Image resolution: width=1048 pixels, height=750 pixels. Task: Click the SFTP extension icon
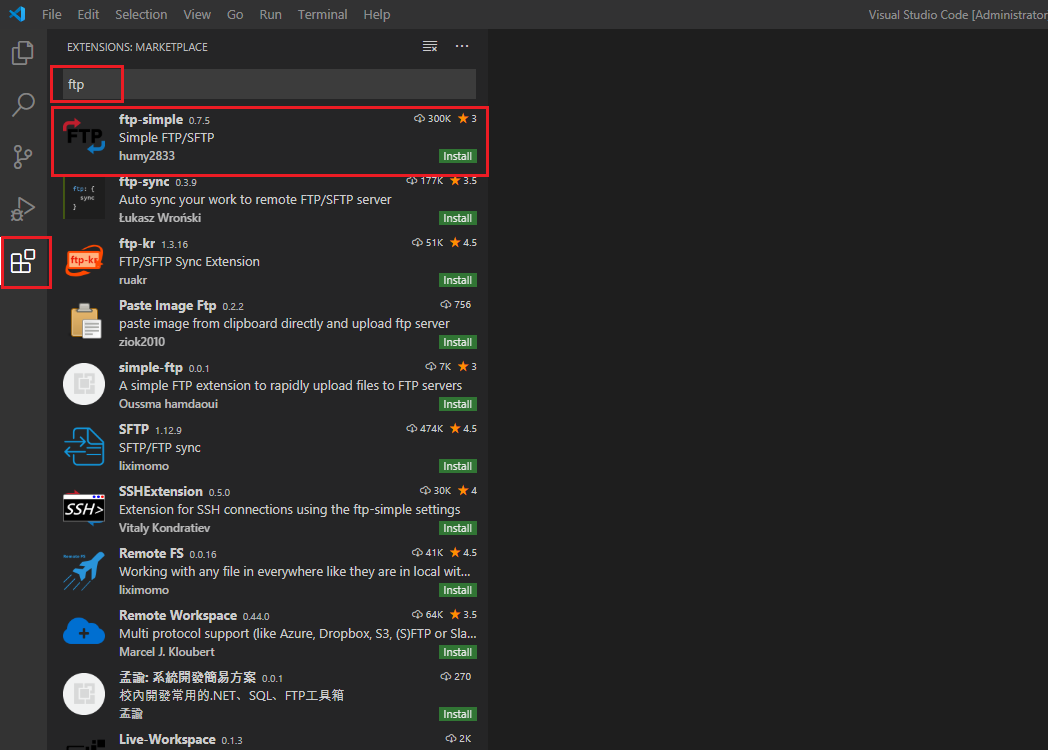pyautogui.click(x=84, y=446)
